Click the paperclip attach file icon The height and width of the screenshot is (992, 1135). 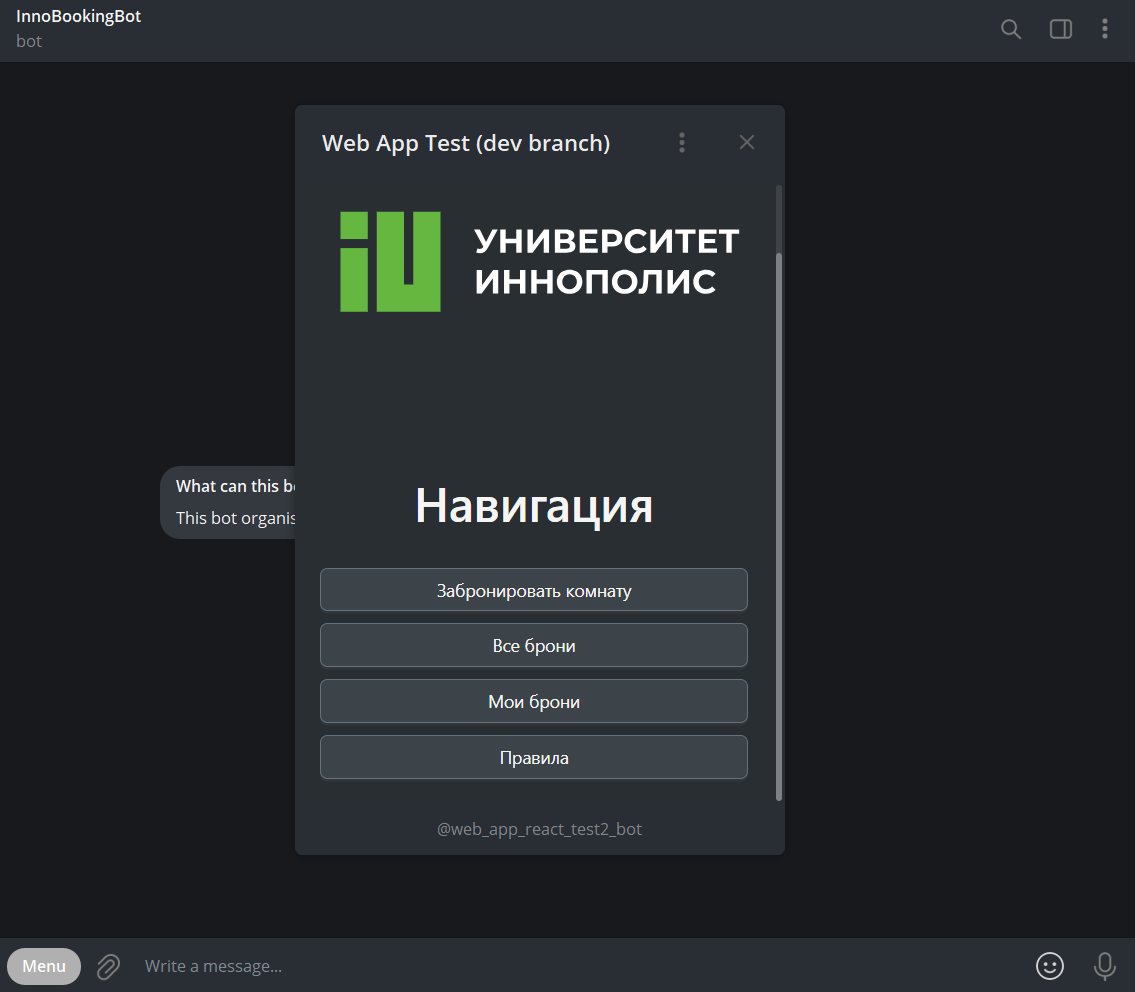click(x=109, y=966)
